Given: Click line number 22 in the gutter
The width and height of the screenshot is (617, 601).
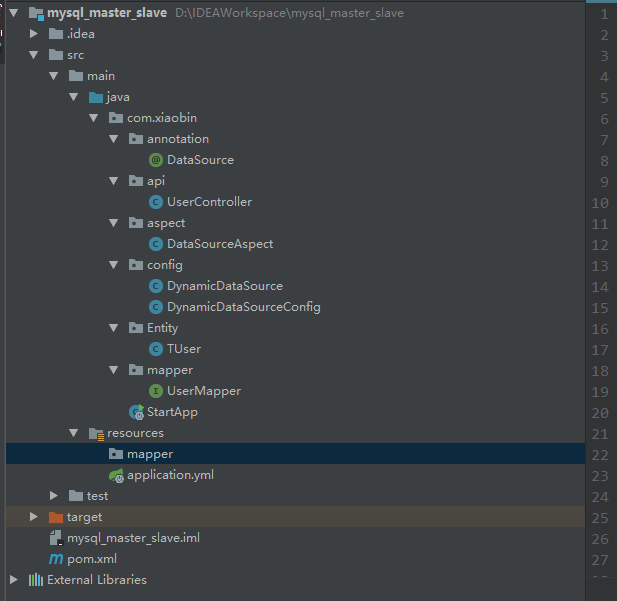Looking at the screenshot, I should click(x=600, y=455).
